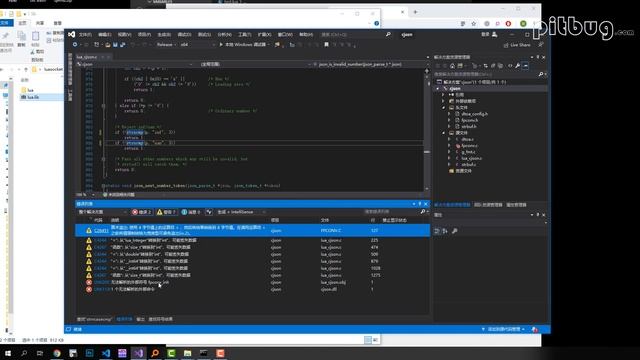Select dtoa_config.h in Solution Explorer
640x360 pixels.
coord(474,114)
